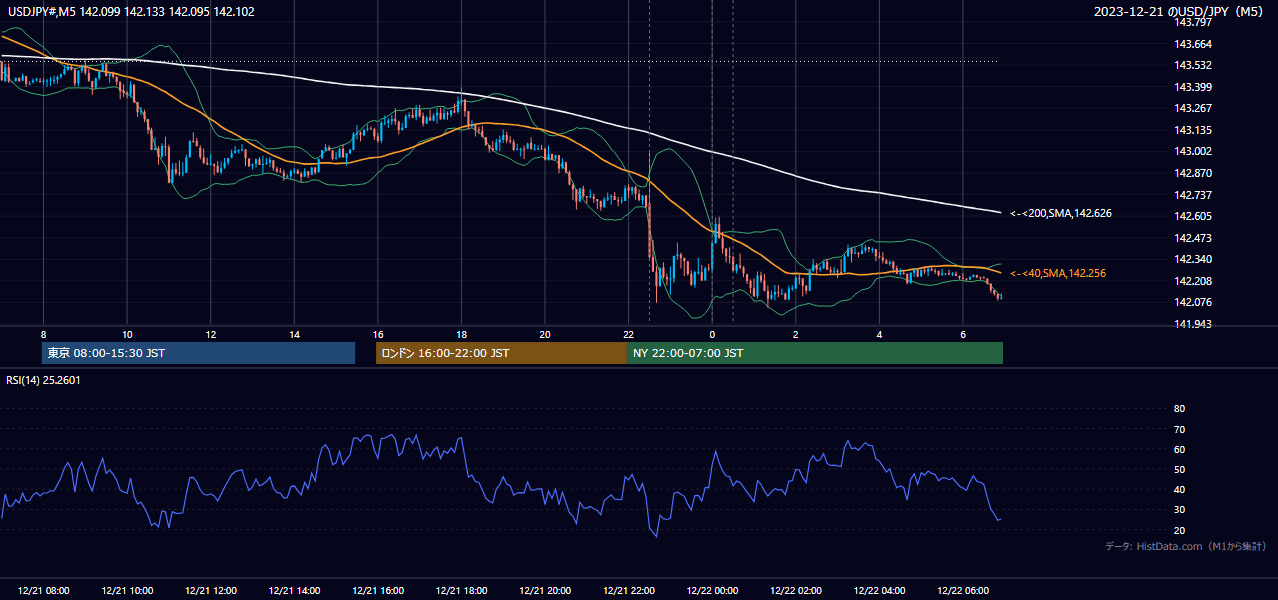
Task: Click price axis value 142.737
Action: pyautogui.click(x=1192, y=195)
